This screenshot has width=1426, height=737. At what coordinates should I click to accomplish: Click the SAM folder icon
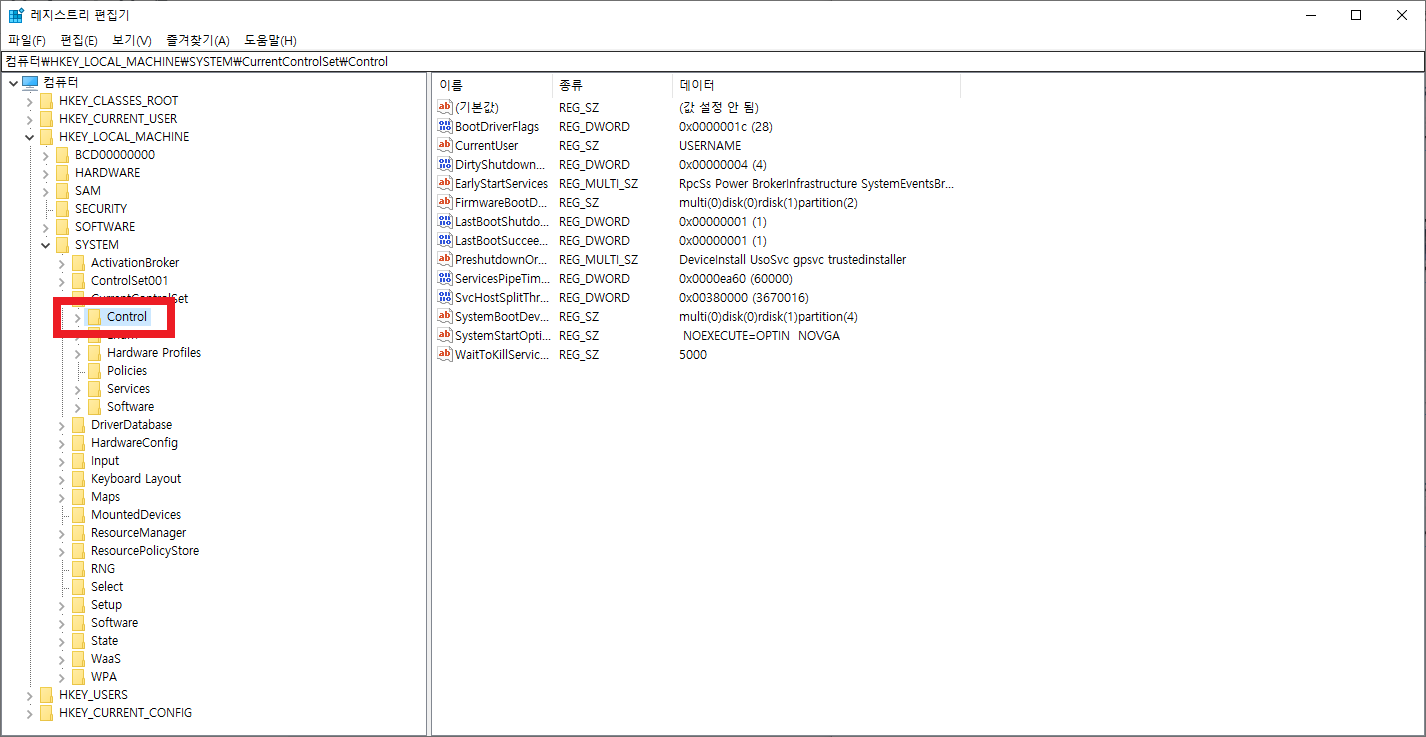coord(62,191)
